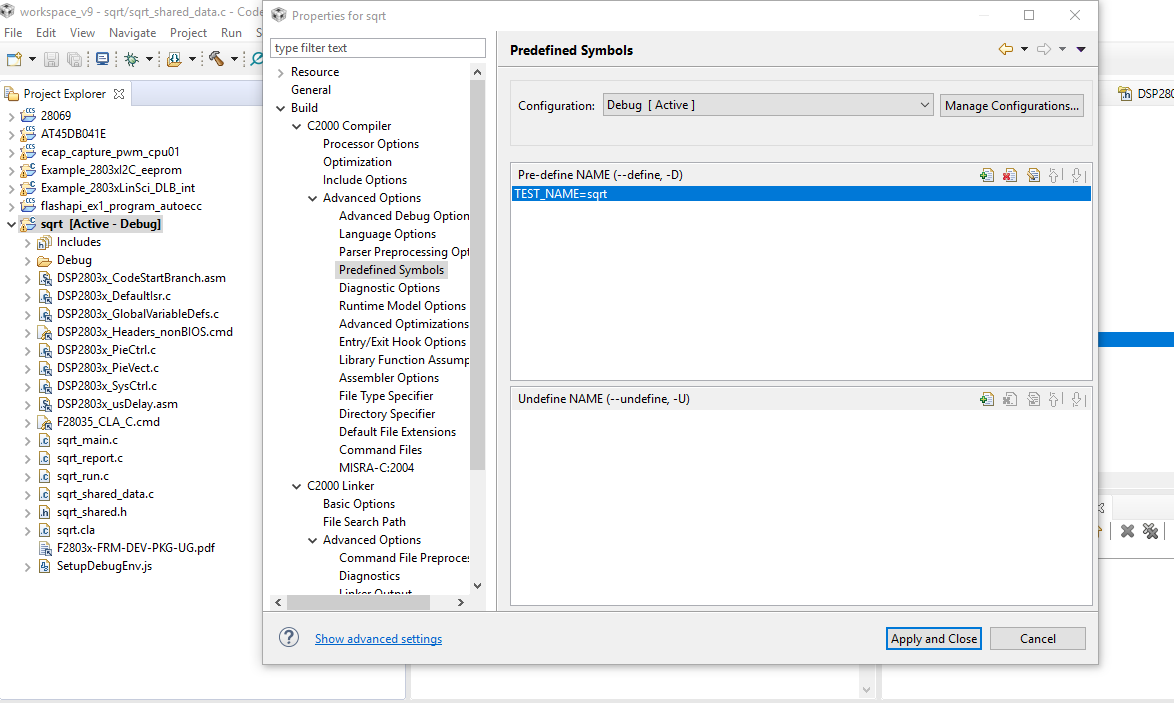Collapse compiler Advanced Options node
This screenshot has width=1174, height=703.
coord(312,198)
